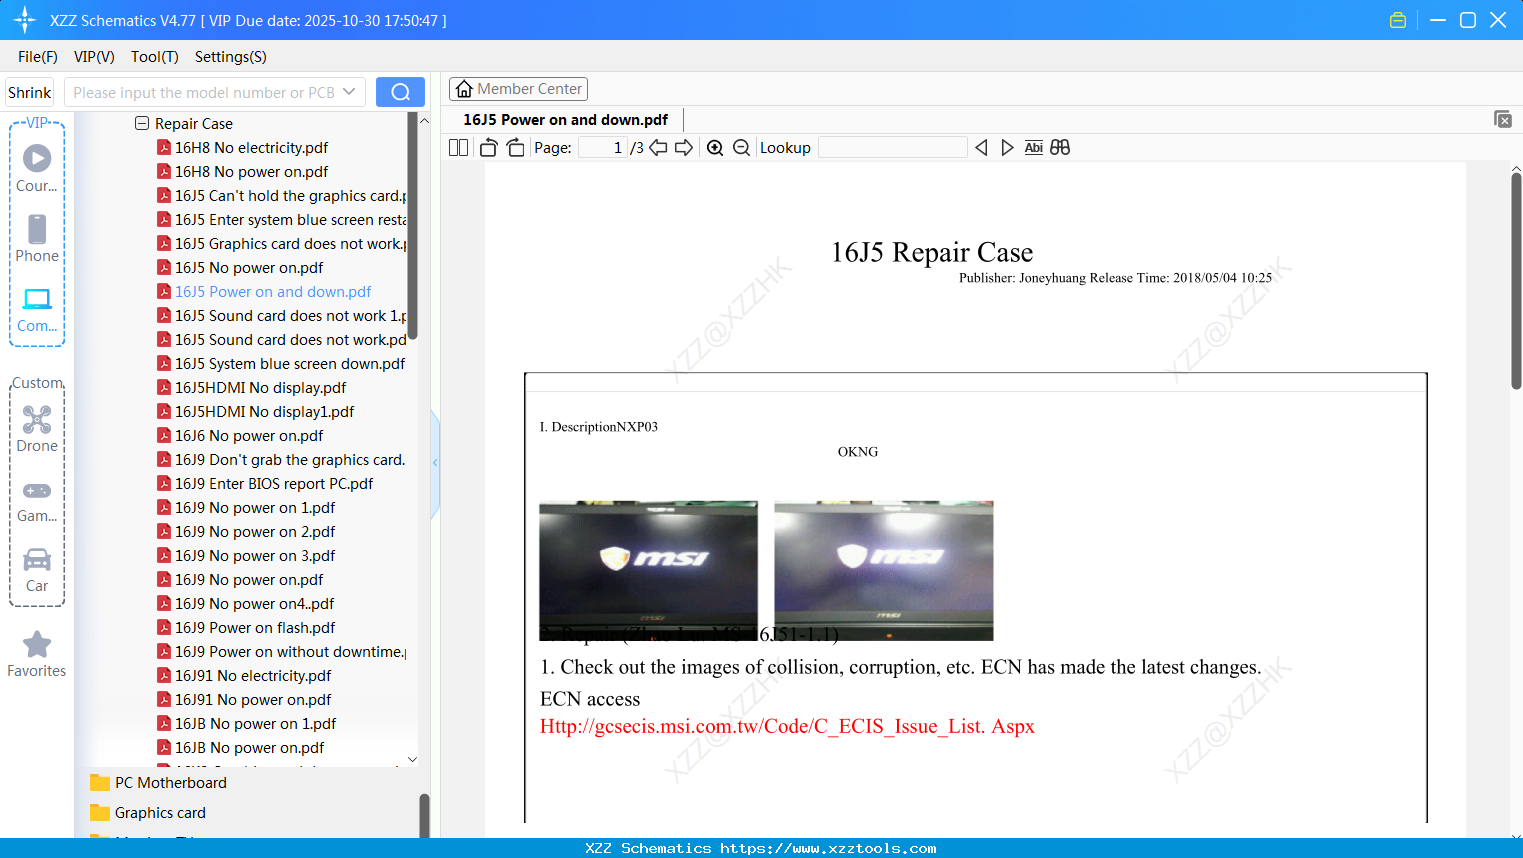1523x858 pixels.
Task: Select the Computer sidebar category
Action: pyautogui.click(x=37, y=309)
